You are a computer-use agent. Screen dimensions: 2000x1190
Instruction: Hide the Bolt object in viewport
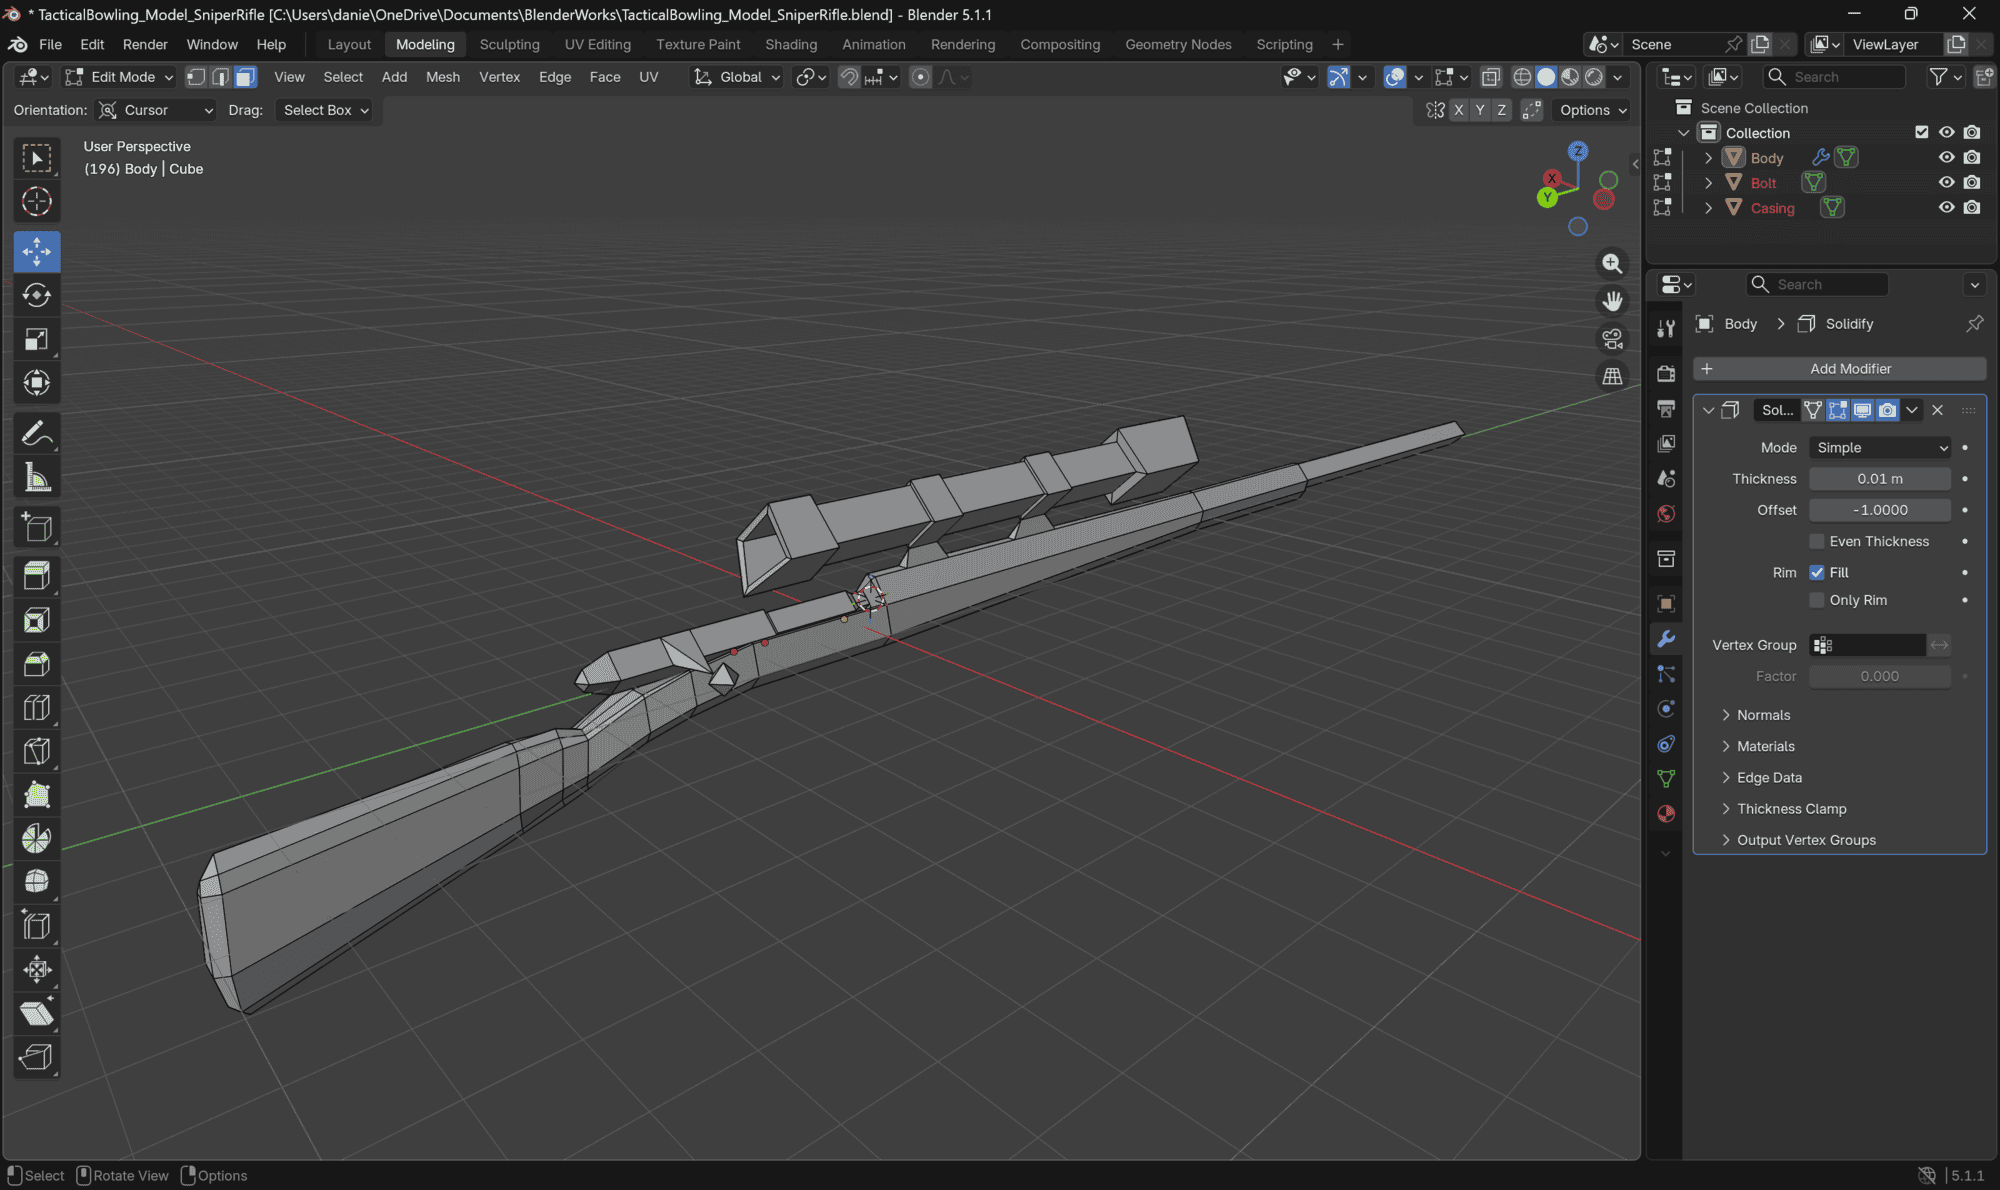pos(1946,183)
